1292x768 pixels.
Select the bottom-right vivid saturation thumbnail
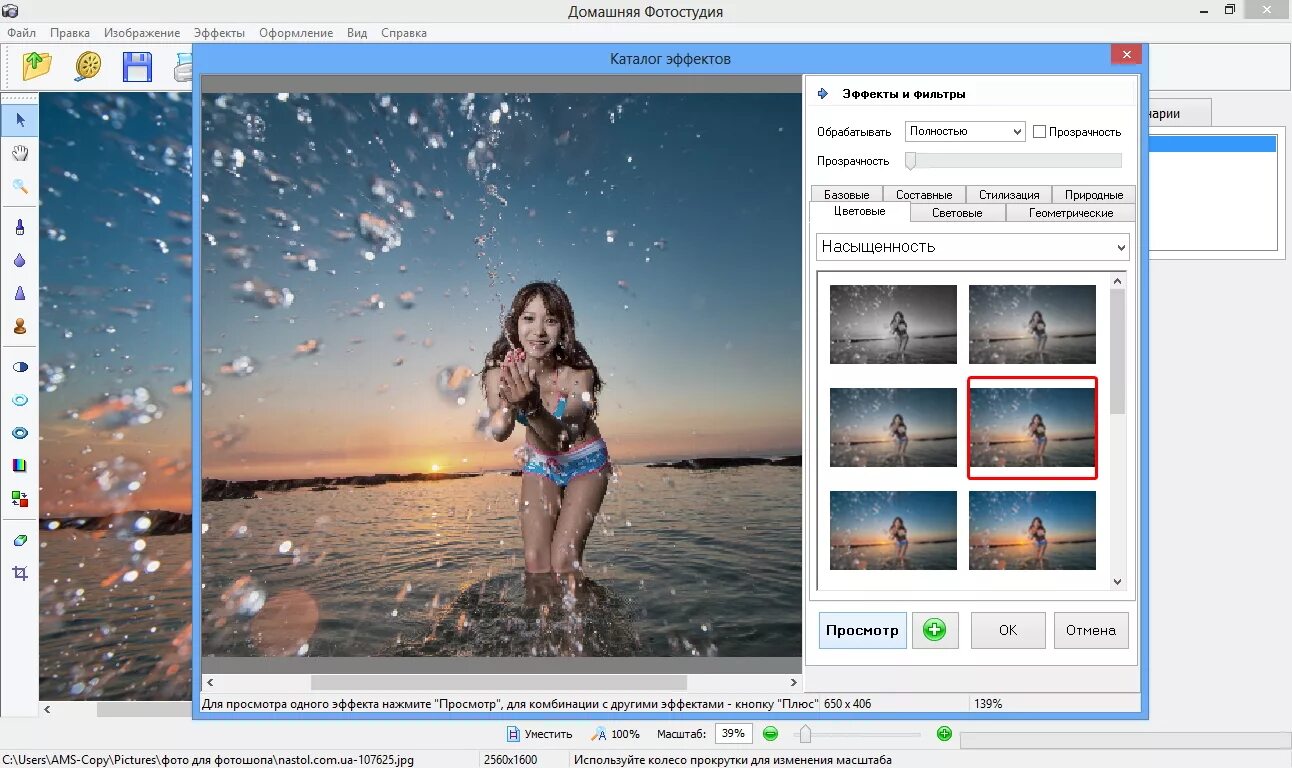(1032, 530)
